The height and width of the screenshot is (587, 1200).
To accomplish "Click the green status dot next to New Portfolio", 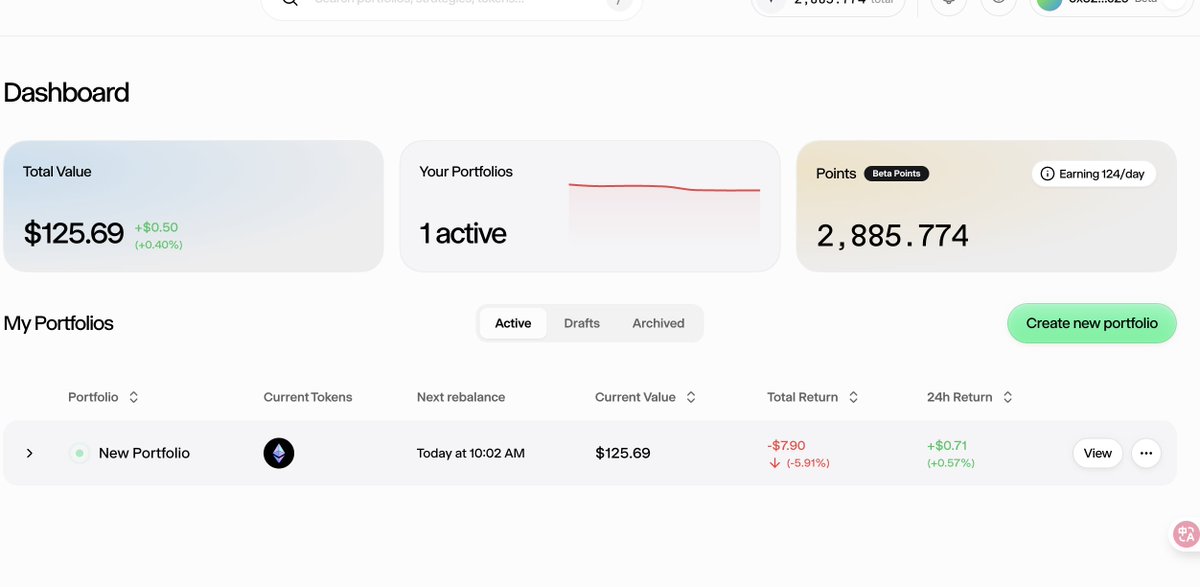I will tap(79, 453).
